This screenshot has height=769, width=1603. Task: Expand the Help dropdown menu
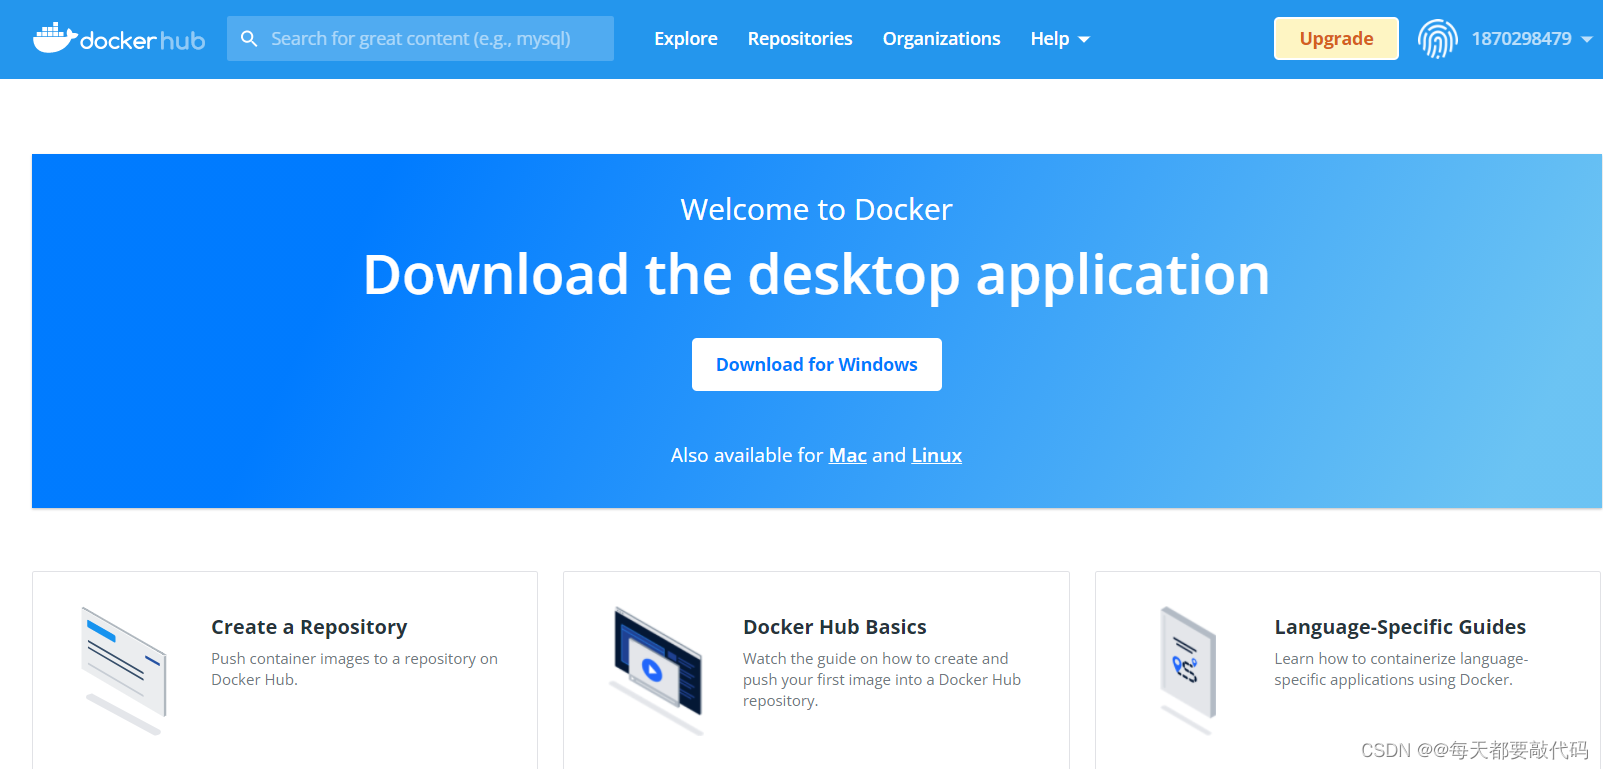(1060, 39)
